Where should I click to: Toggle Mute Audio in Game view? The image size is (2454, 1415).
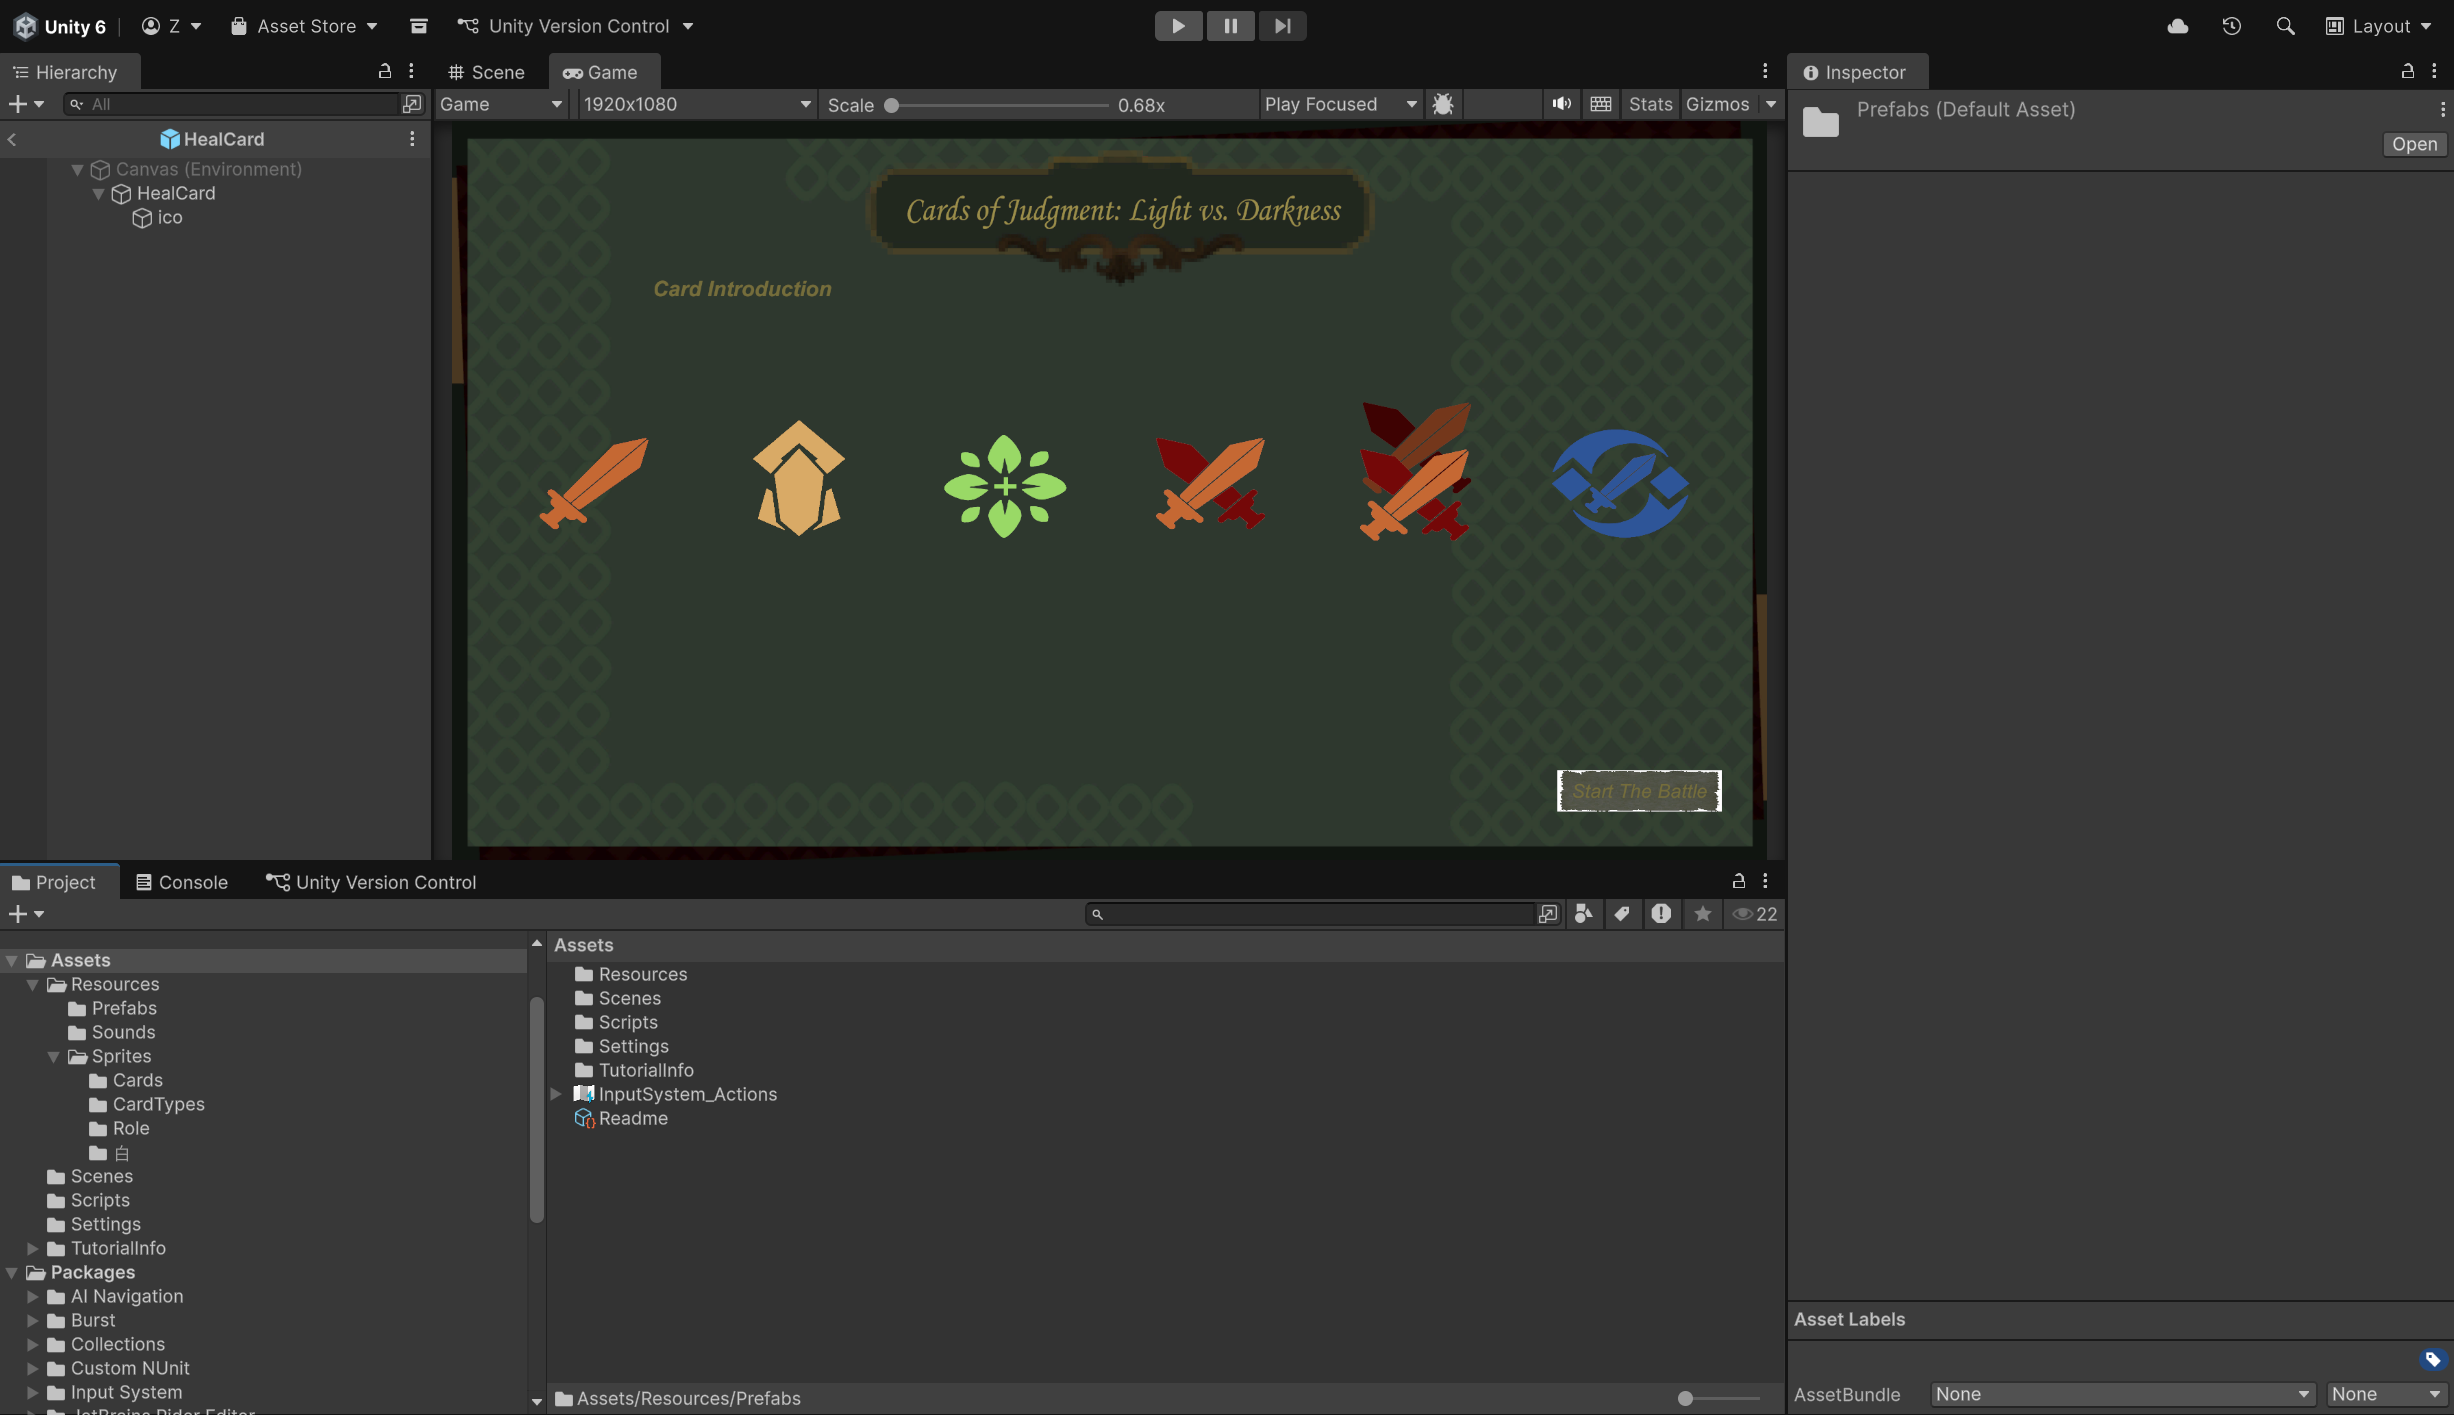click(1561, 104)
